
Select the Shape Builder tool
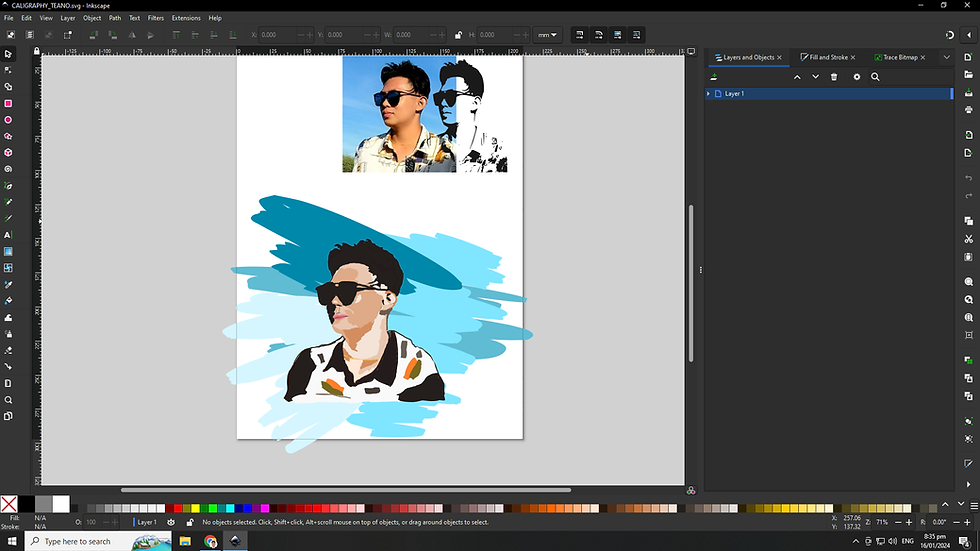(8, 87)
